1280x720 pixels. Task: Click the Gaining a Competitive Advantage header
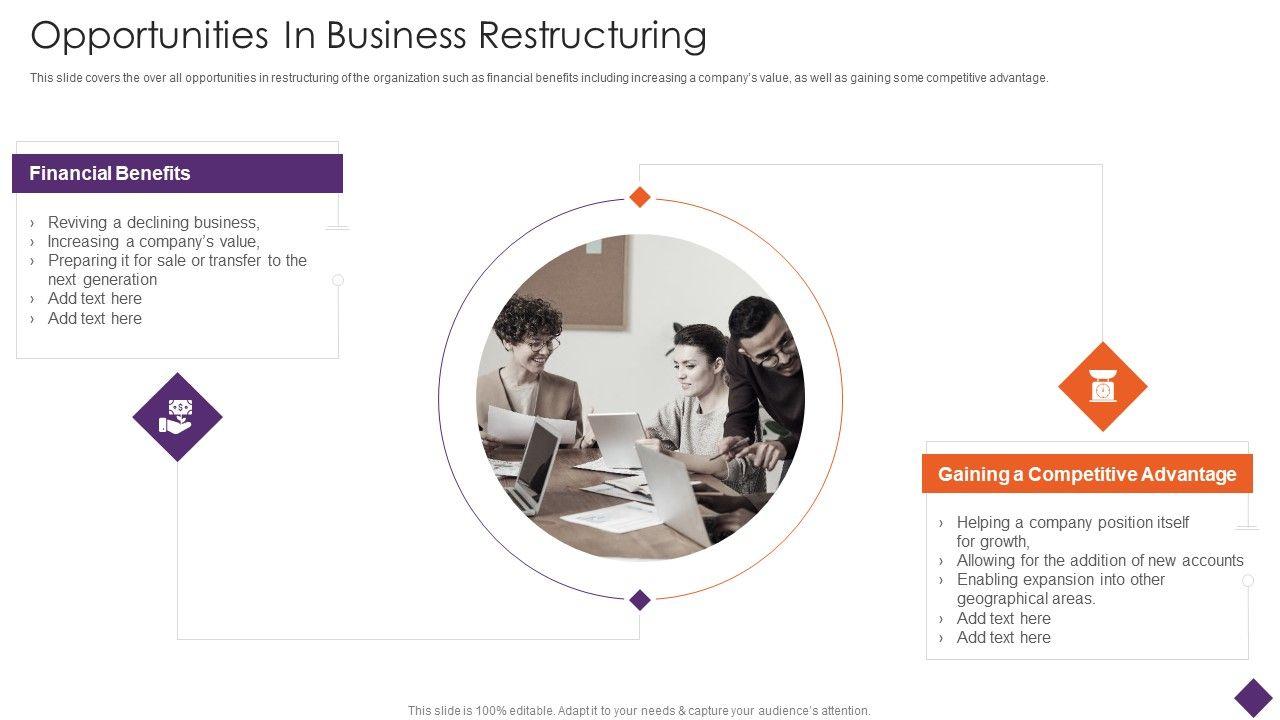pyautogui.click(x=1087, y=474)
